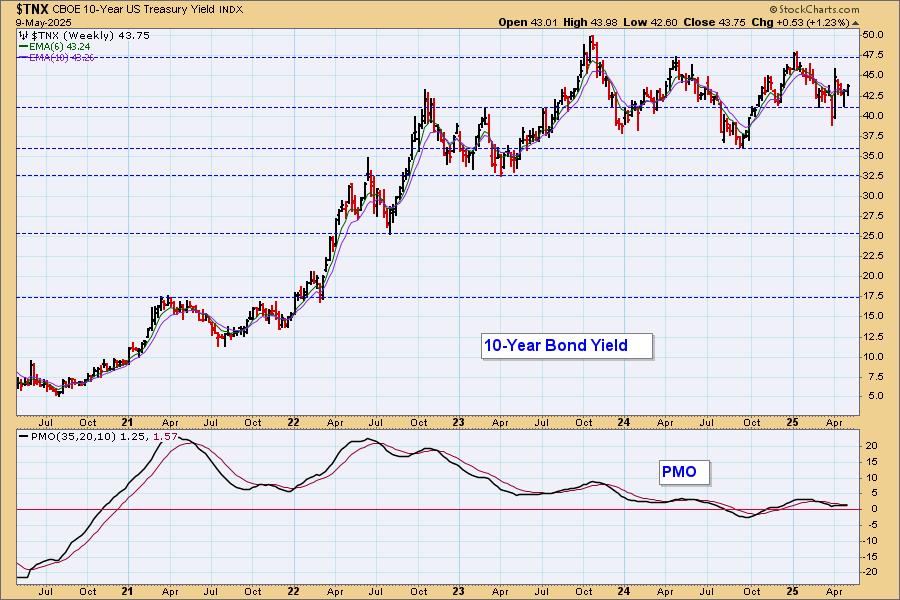This screenshot has width=900, height=600.
Task: Open the StockCharts.com copyright link
Action: pyautogui.click(x=814, y=9)
